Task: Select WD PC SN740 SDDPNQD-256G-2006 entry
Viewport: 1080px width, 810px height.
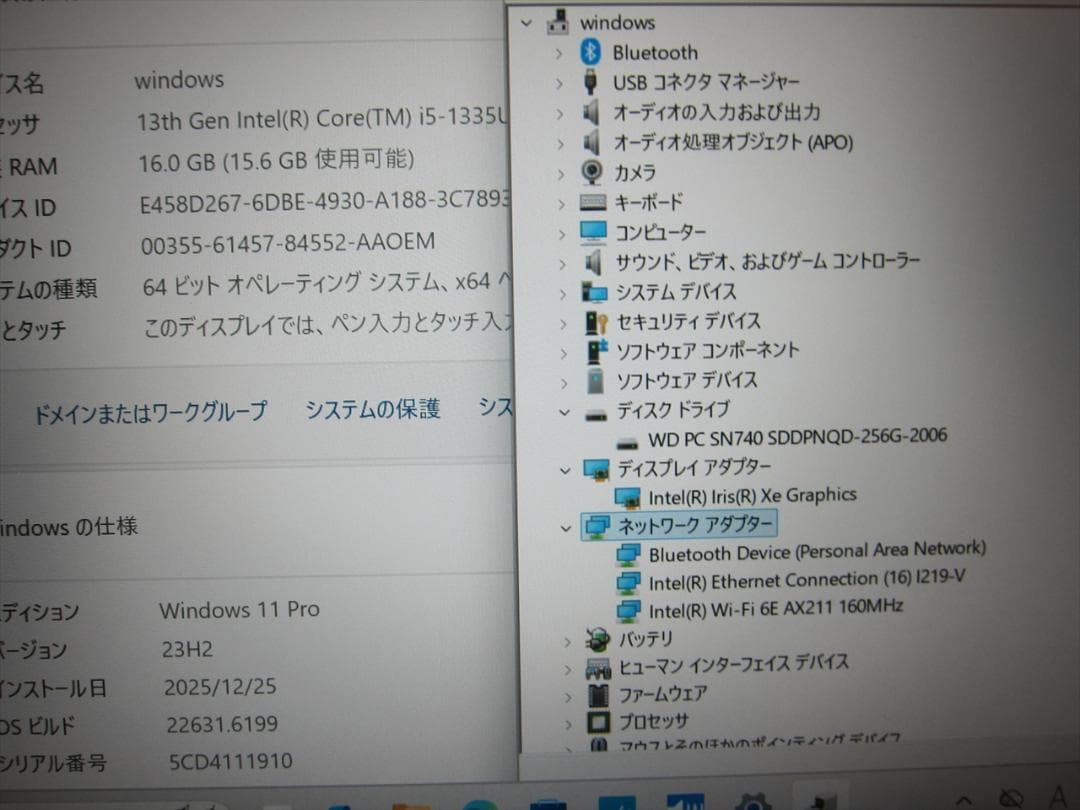Action: pos(797,437)
